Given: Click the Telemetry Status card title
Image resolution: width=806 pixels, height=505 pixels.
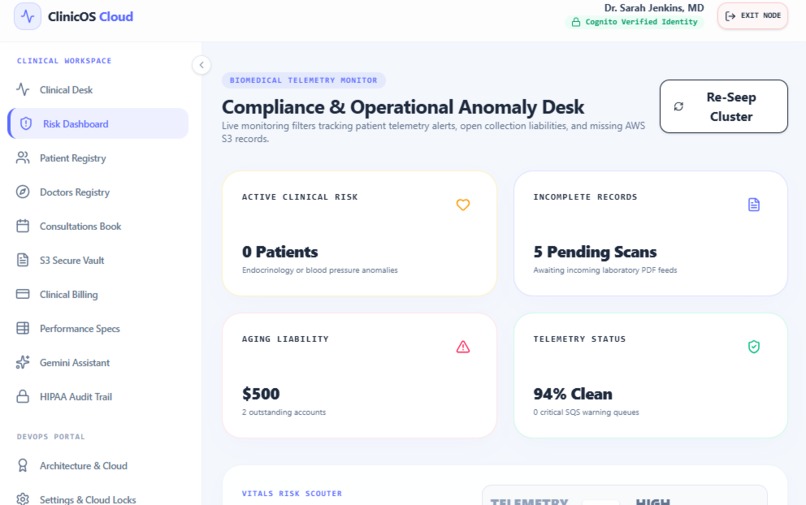Looking at the screenshot, I should coord(580,339).
